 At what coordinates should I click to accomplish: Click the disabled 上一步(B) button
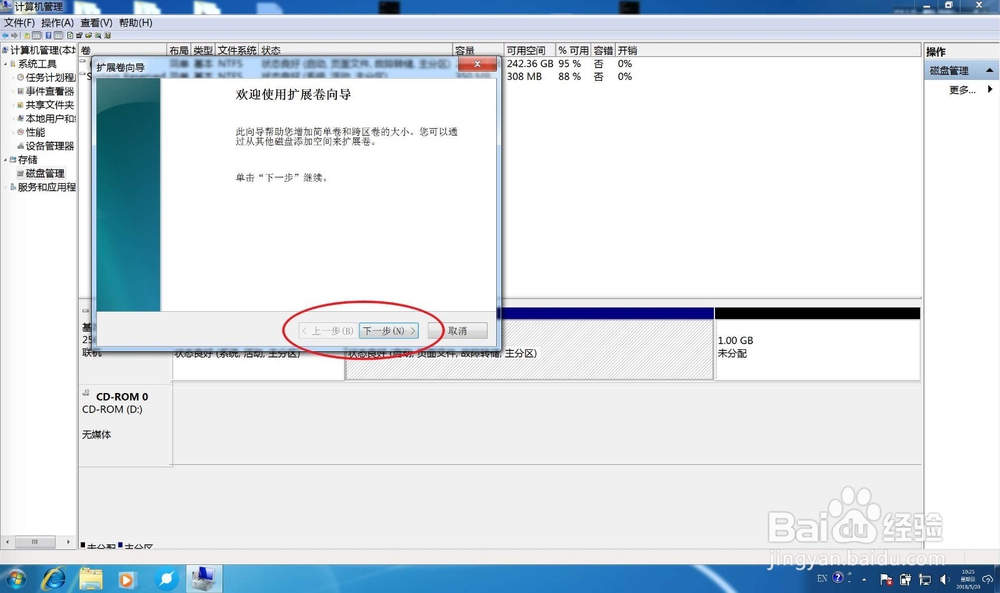click(x=327, y=331)
